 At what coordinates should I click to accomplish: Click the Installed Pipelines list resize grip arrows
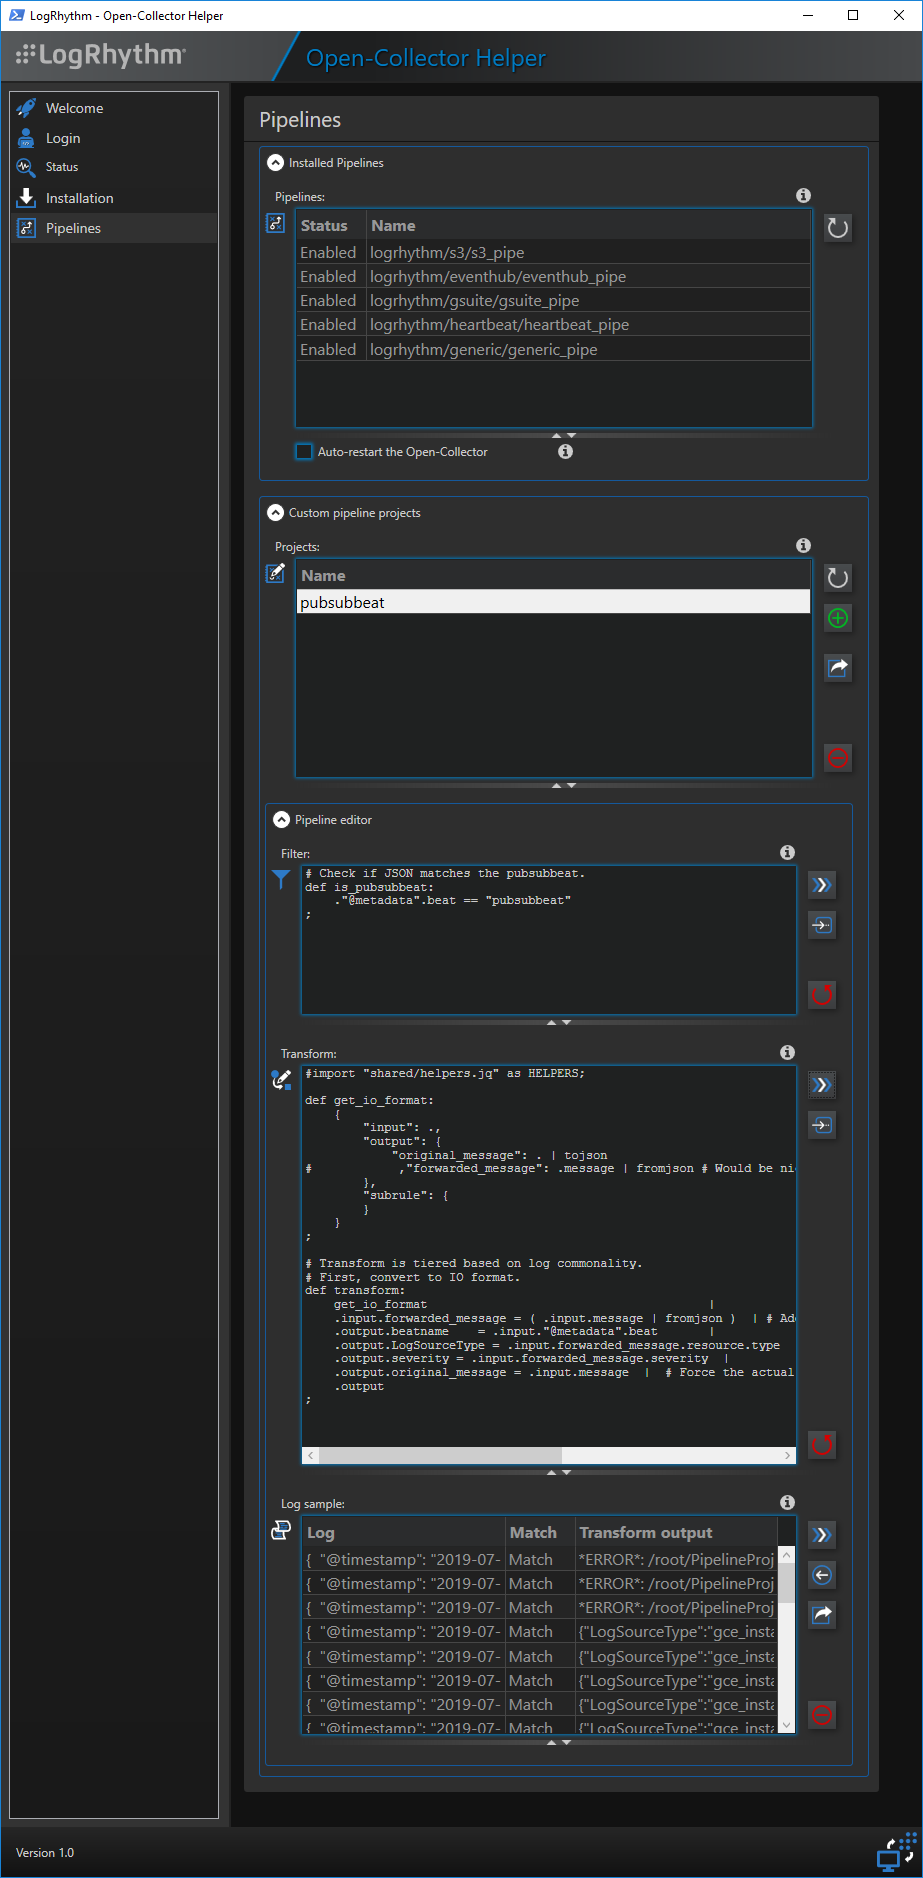click(x=564, y=435)
